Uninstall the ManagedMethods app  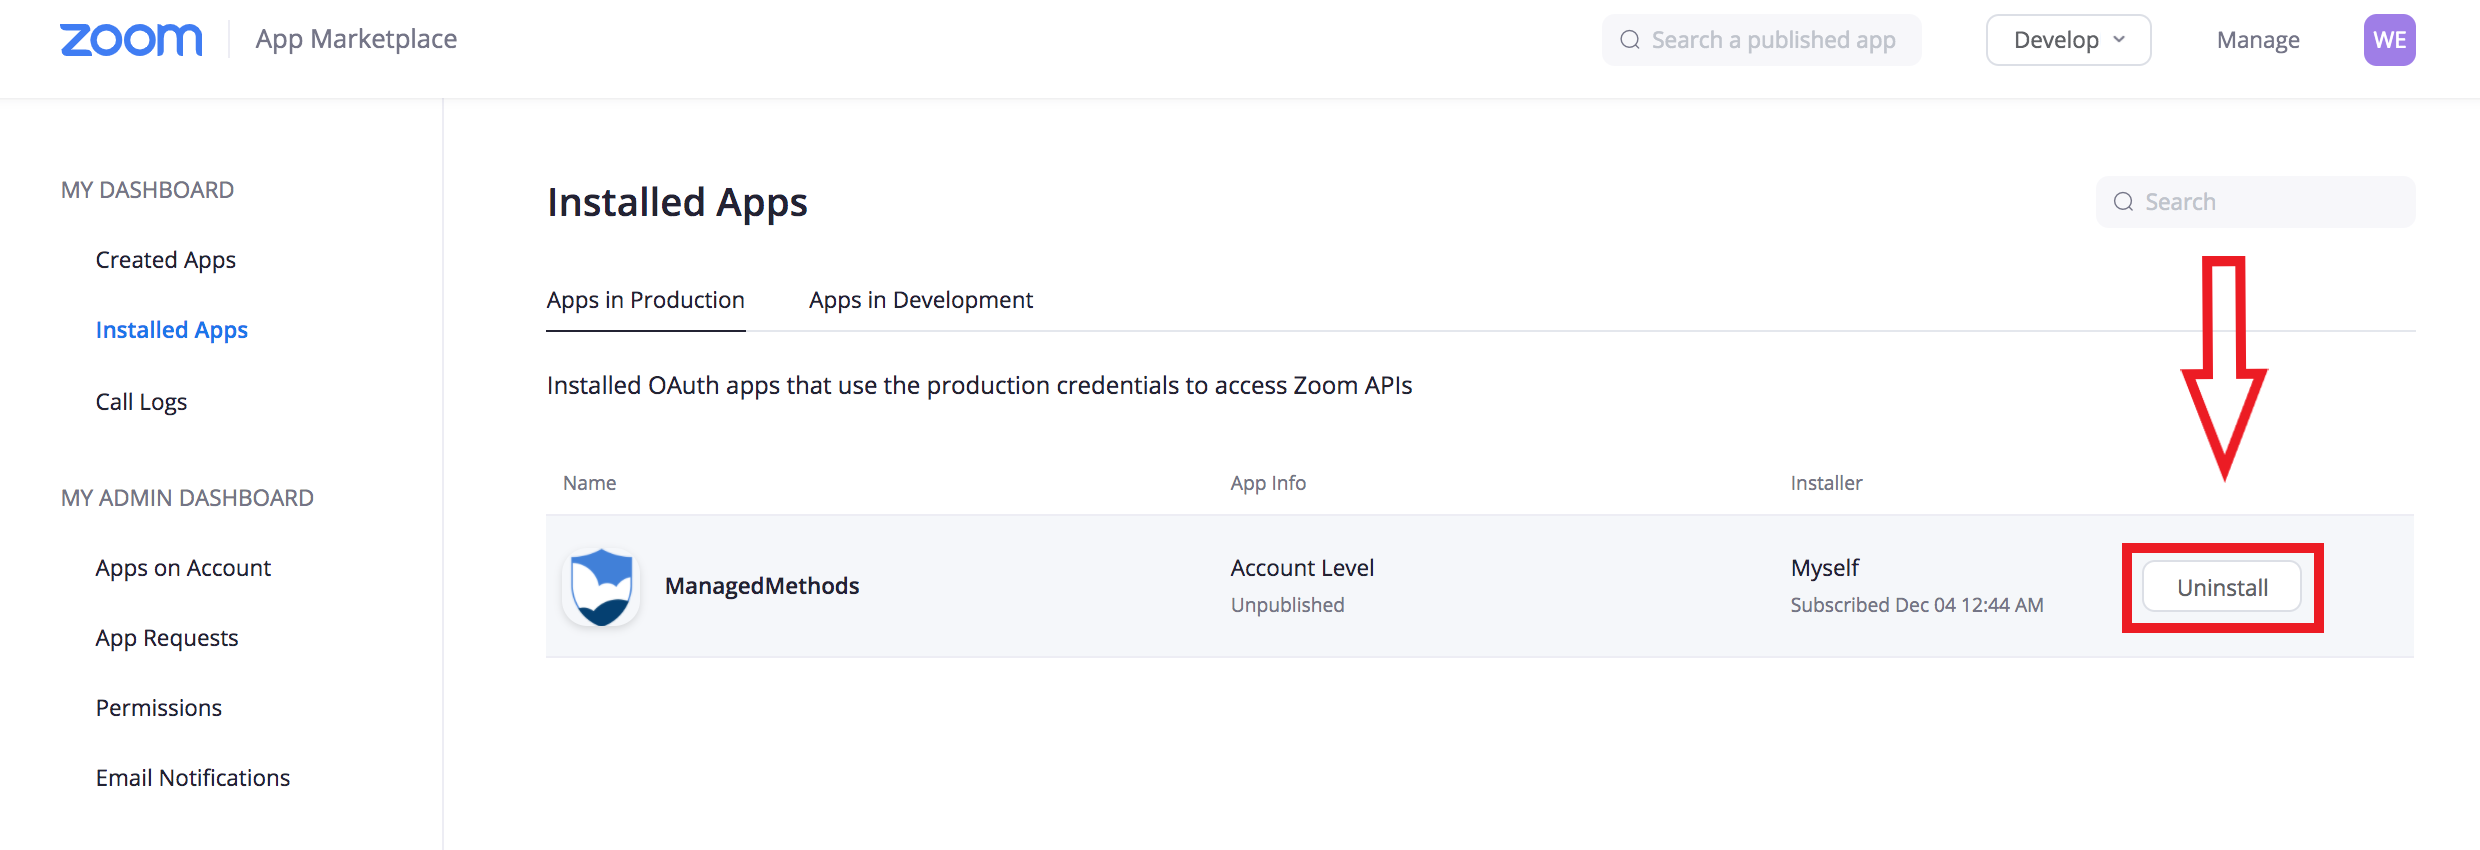[x=2221, y=588]
